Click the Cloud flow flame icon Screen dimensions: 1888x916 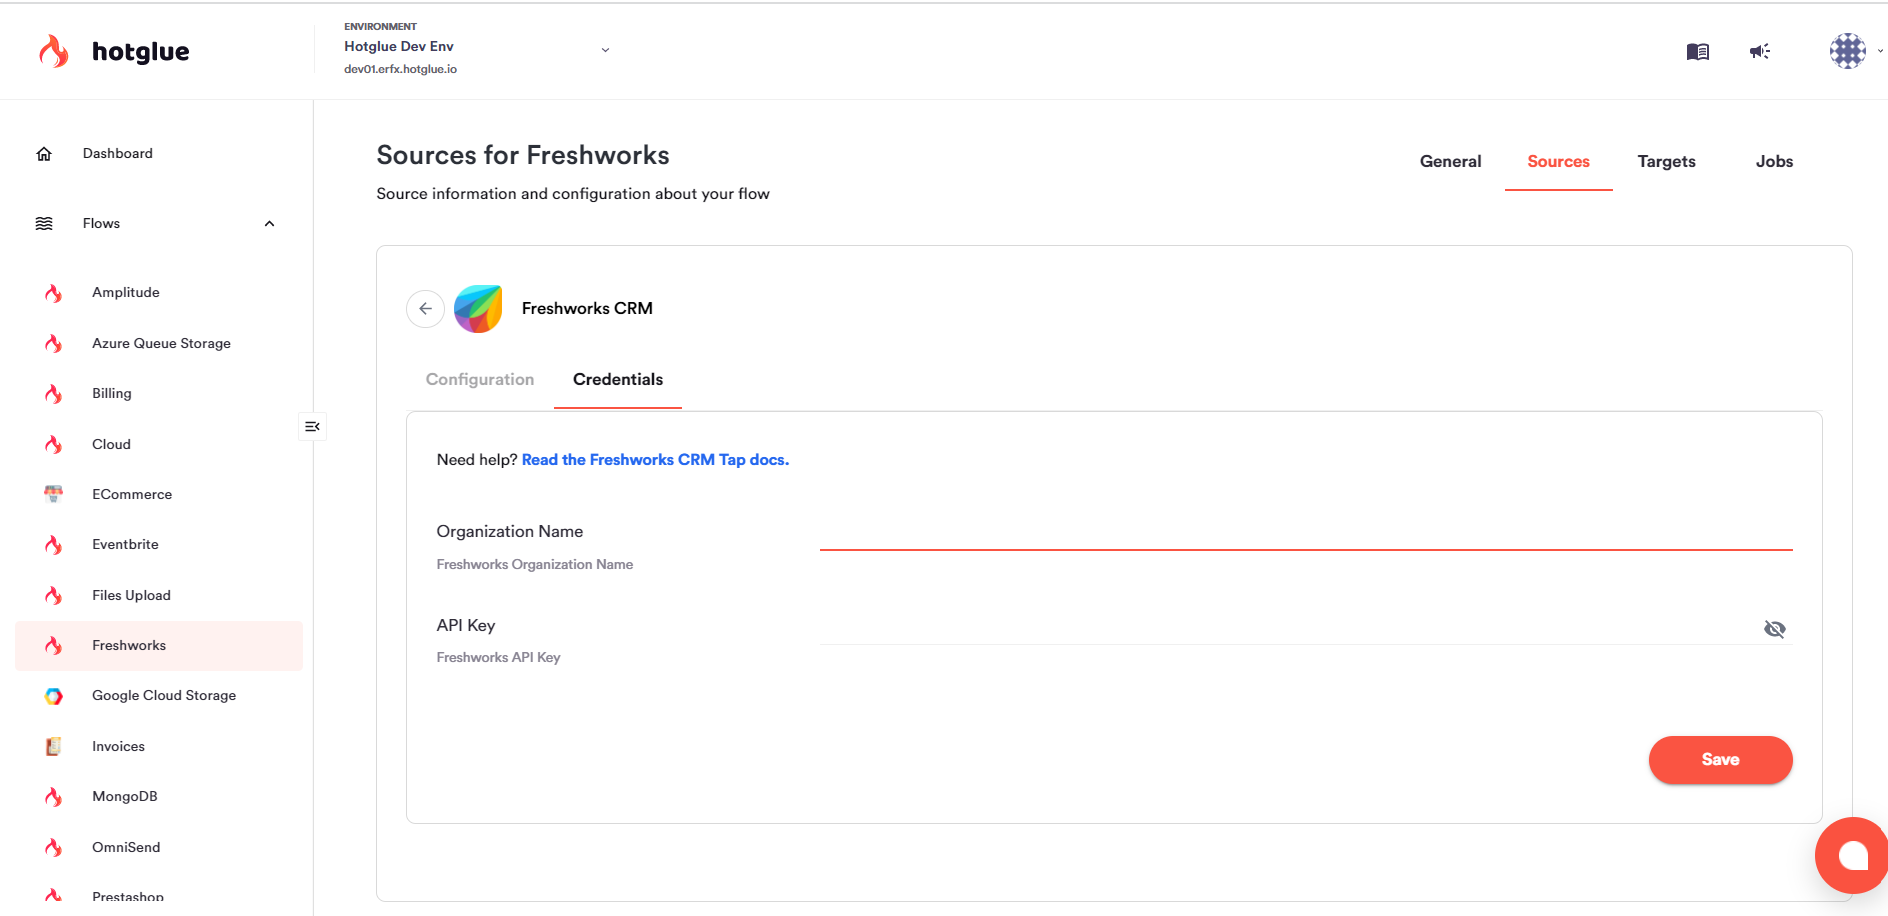pyautogui.click(x=54, y=445)
